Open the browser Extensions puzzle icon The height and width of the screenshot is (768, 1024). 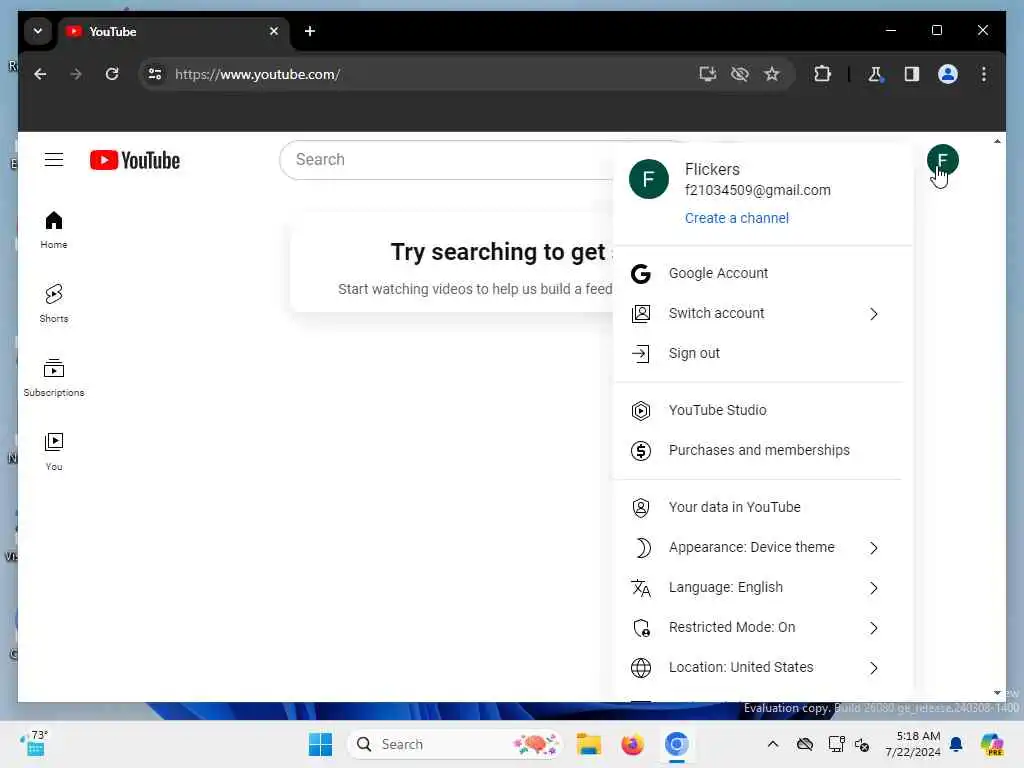point(822,74)
